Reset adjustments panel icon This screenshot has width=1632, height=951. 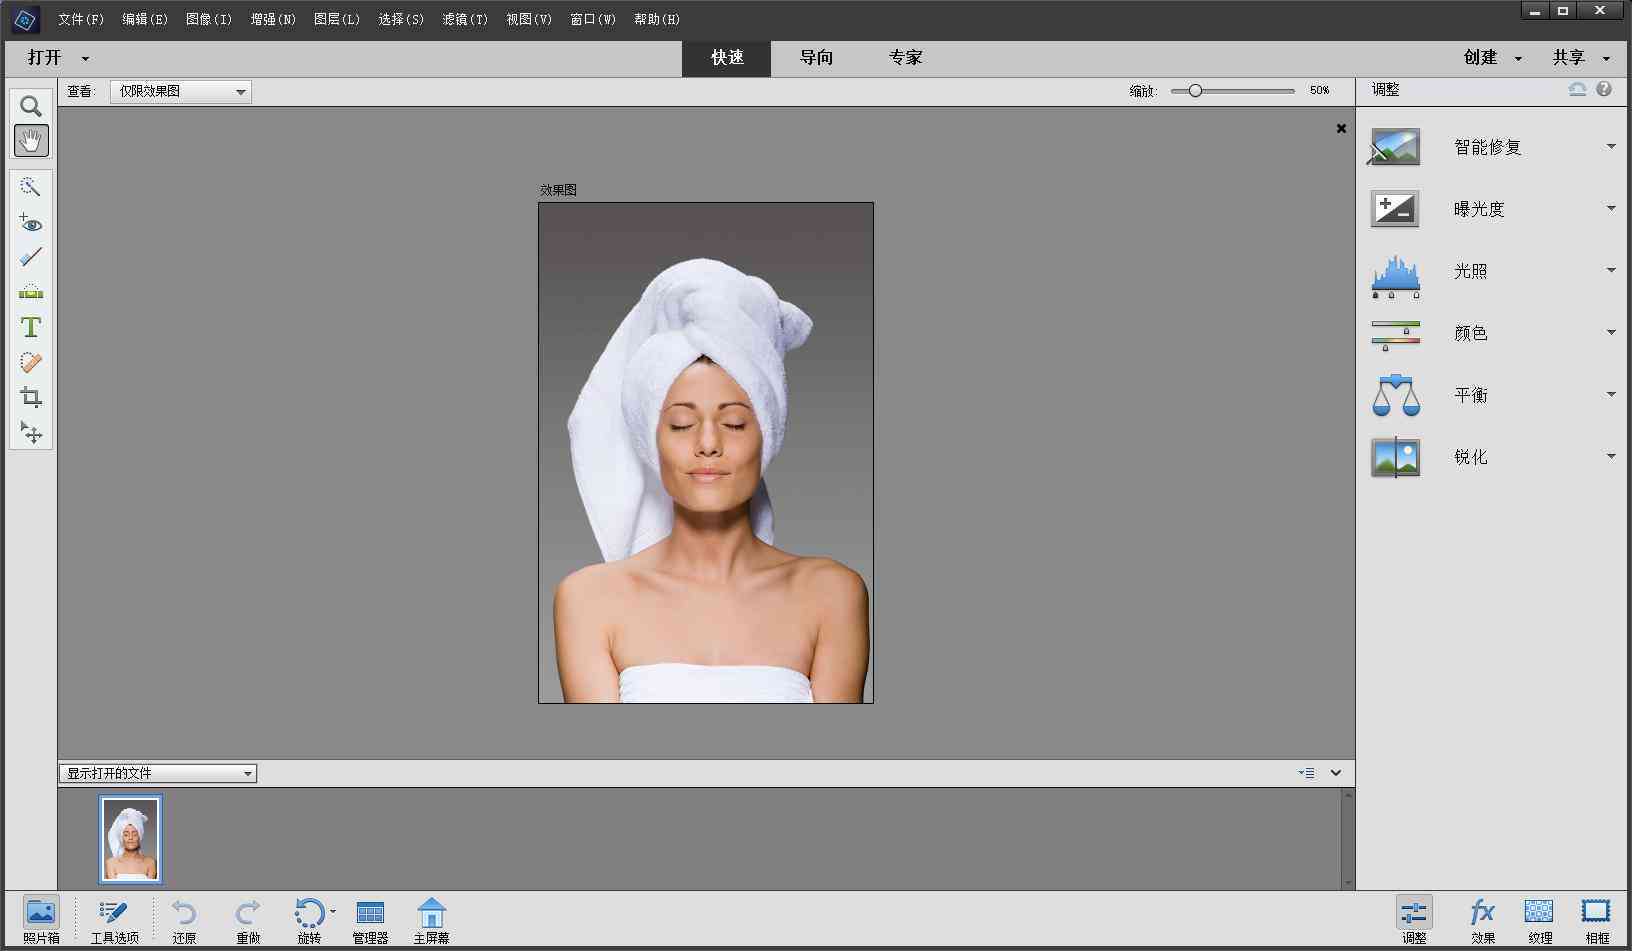pyautogui.click(x=1577, y=89)
